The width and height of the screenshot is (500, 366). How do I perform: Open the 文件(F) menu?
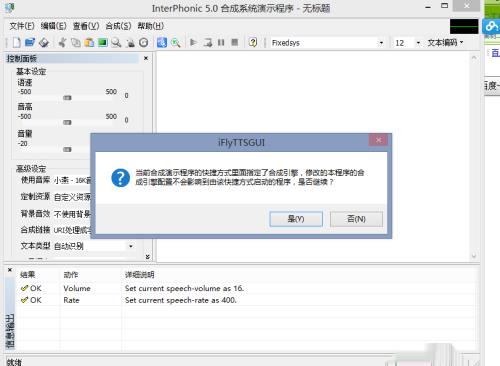coord(22,26)
